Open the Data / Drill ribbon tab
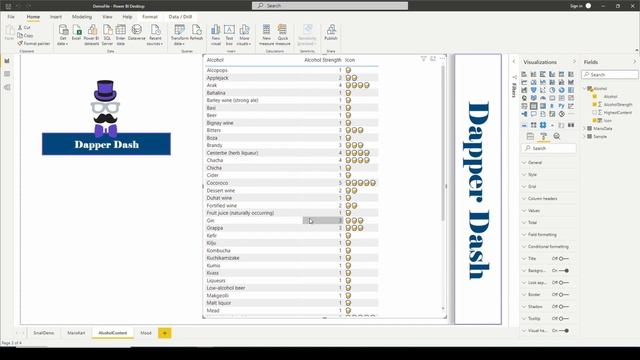Viewport: 640px width, 360px height. 180,17
